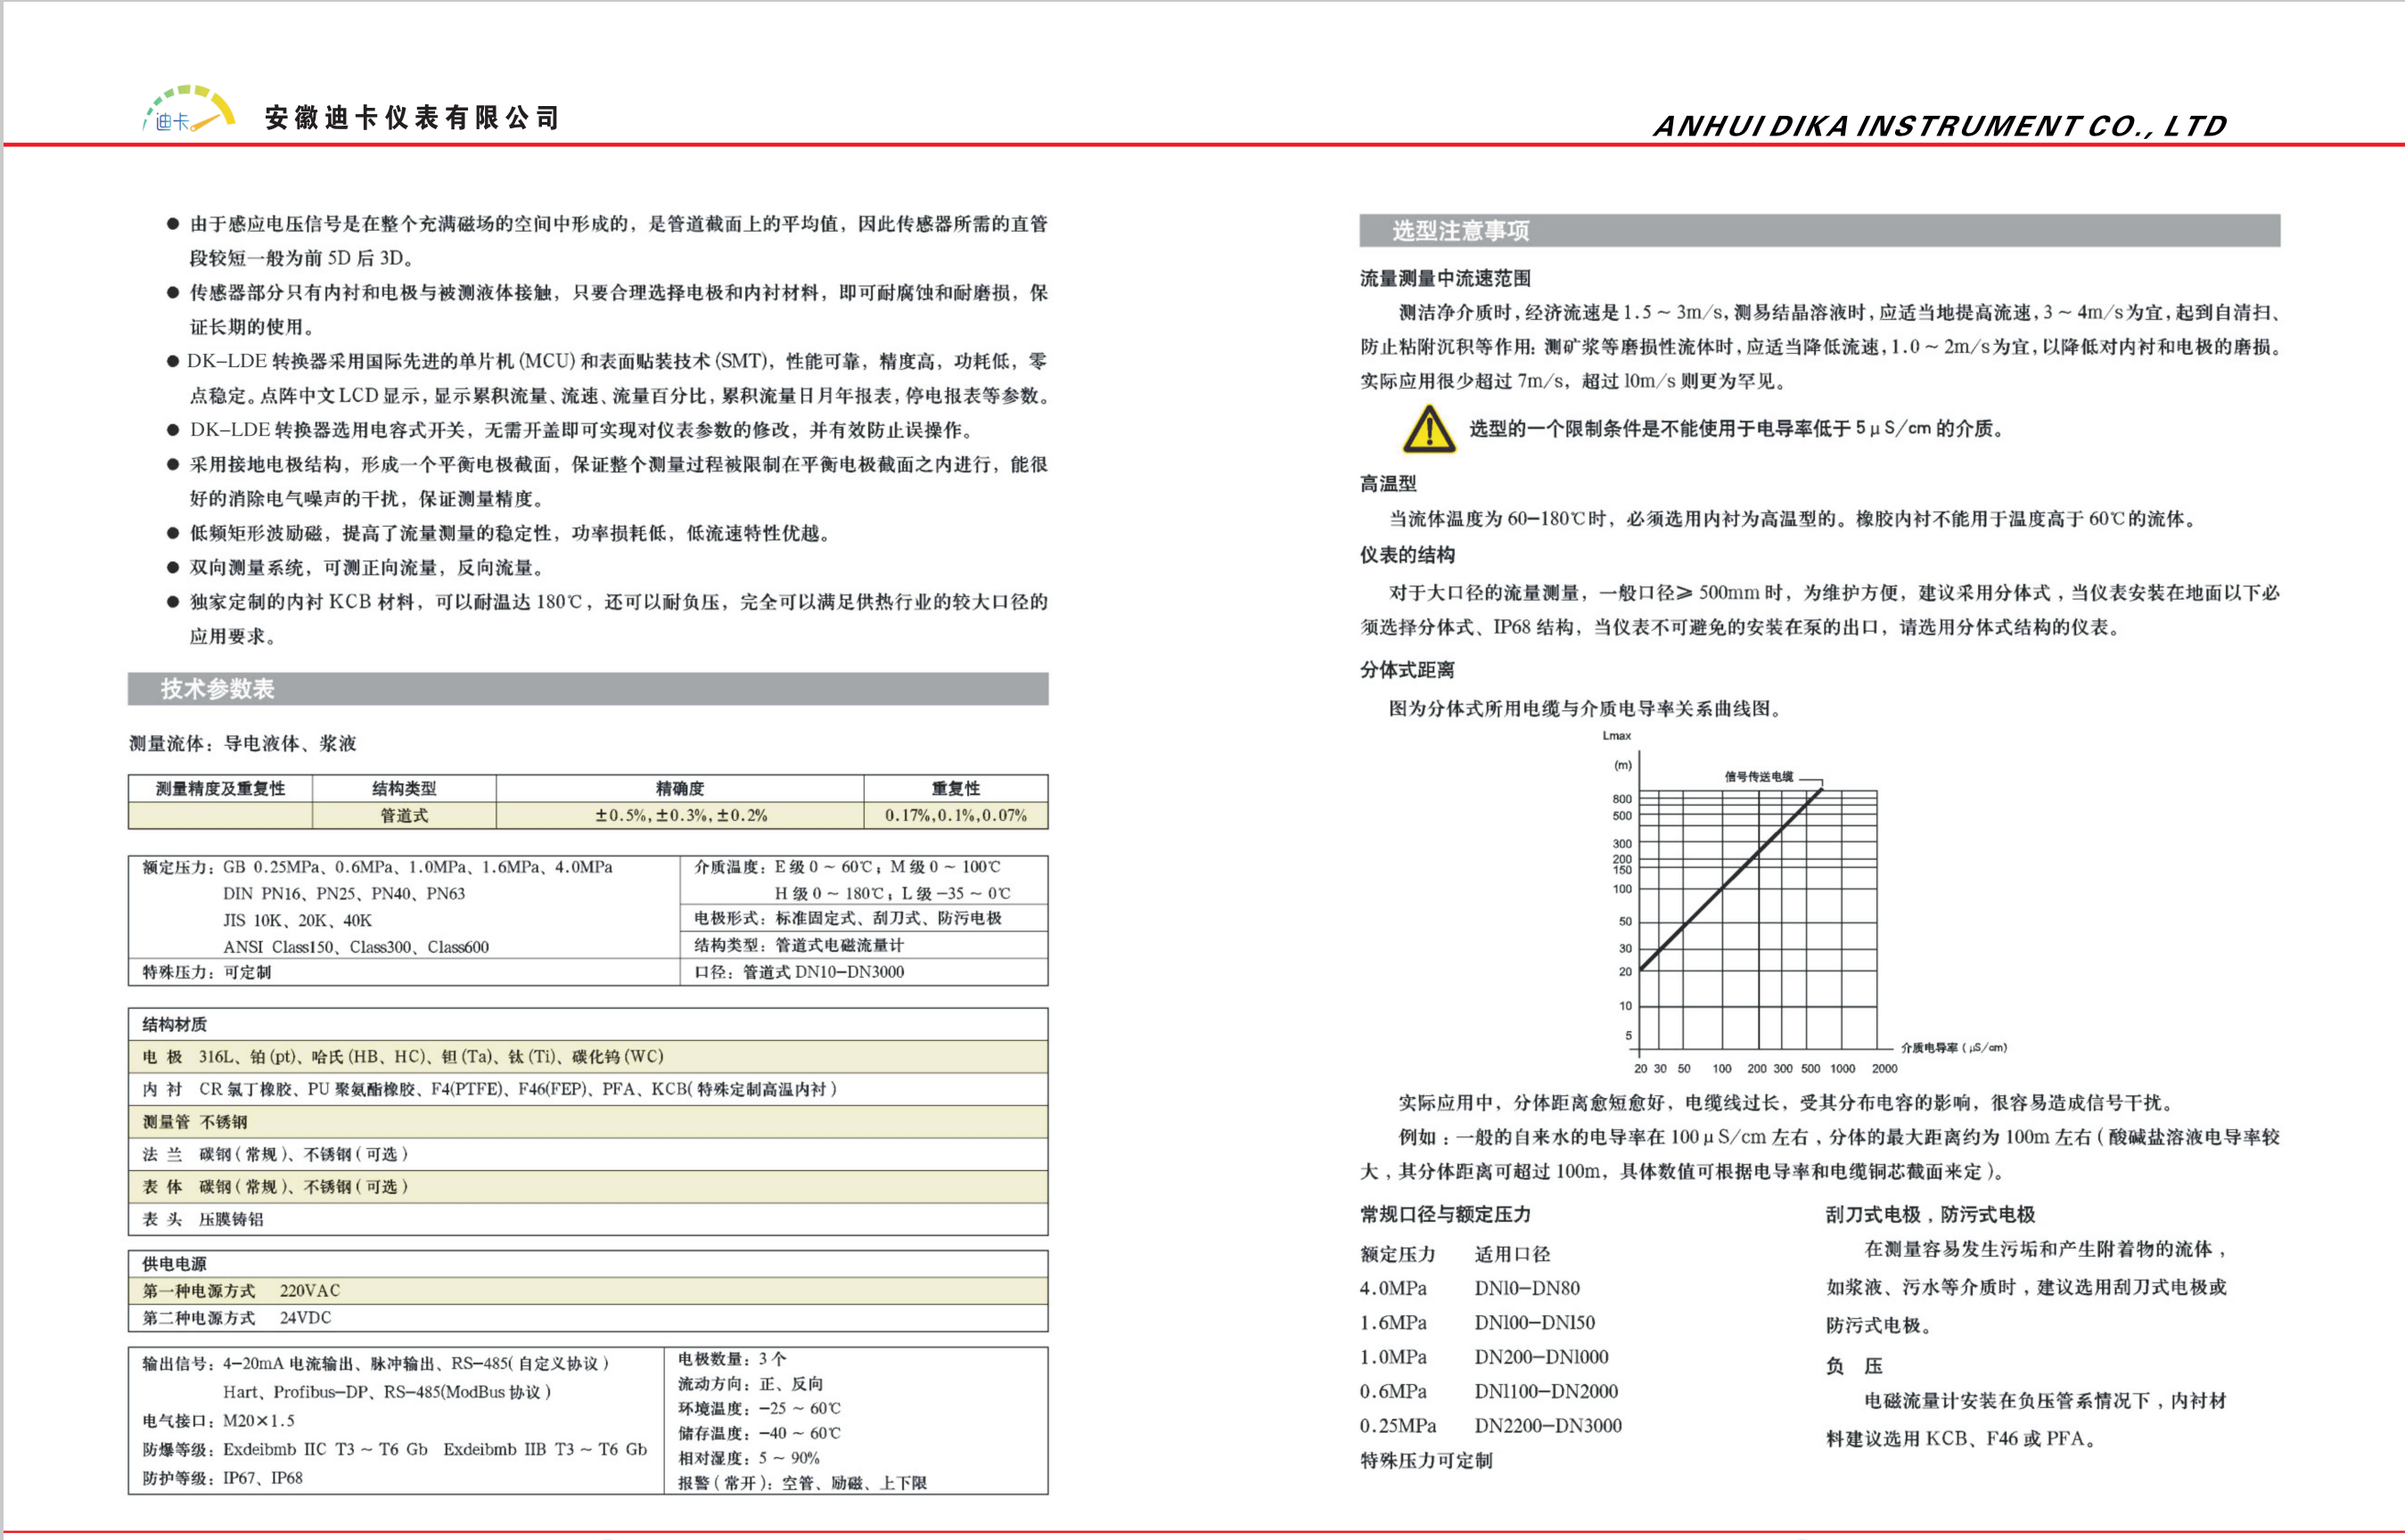Image resolution: width=2405 pixels, height=1540 pixels.
Task: Click the ANHUI DIKA INSTRUMENT CO., LTD title
Action: (x=1939, y=126)
